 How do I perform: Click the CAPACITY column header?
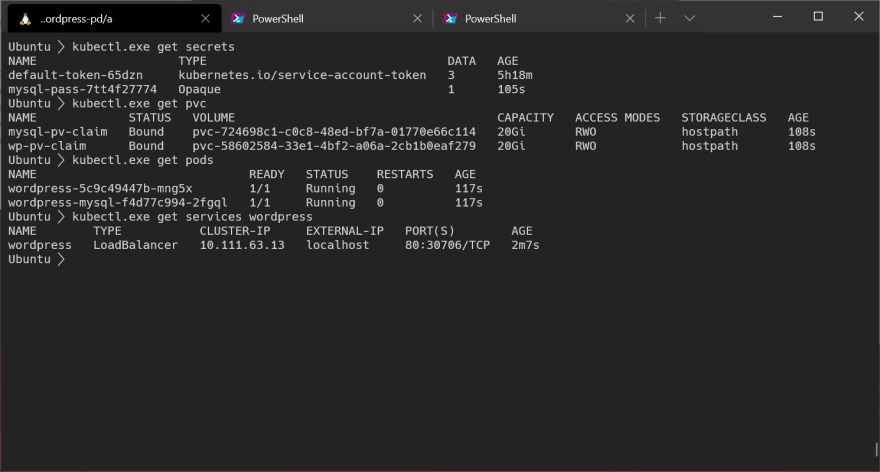click(525, 118)
